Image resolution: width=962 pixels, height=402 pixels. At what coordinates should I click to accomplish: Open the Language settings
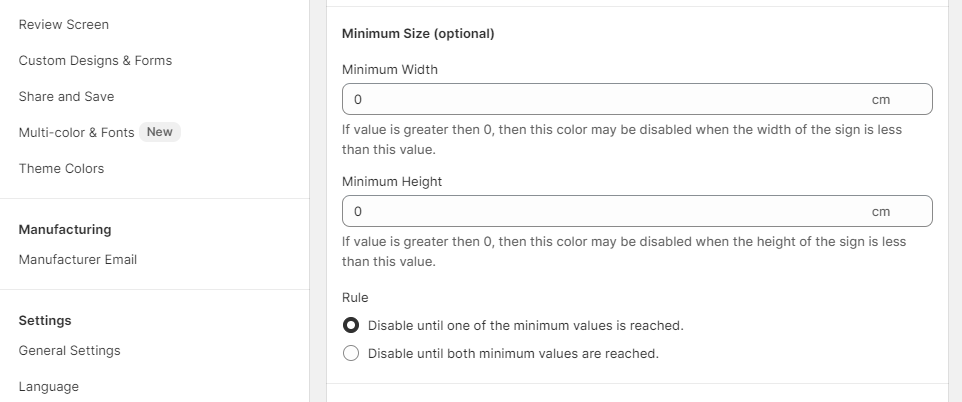click(48, 386)
